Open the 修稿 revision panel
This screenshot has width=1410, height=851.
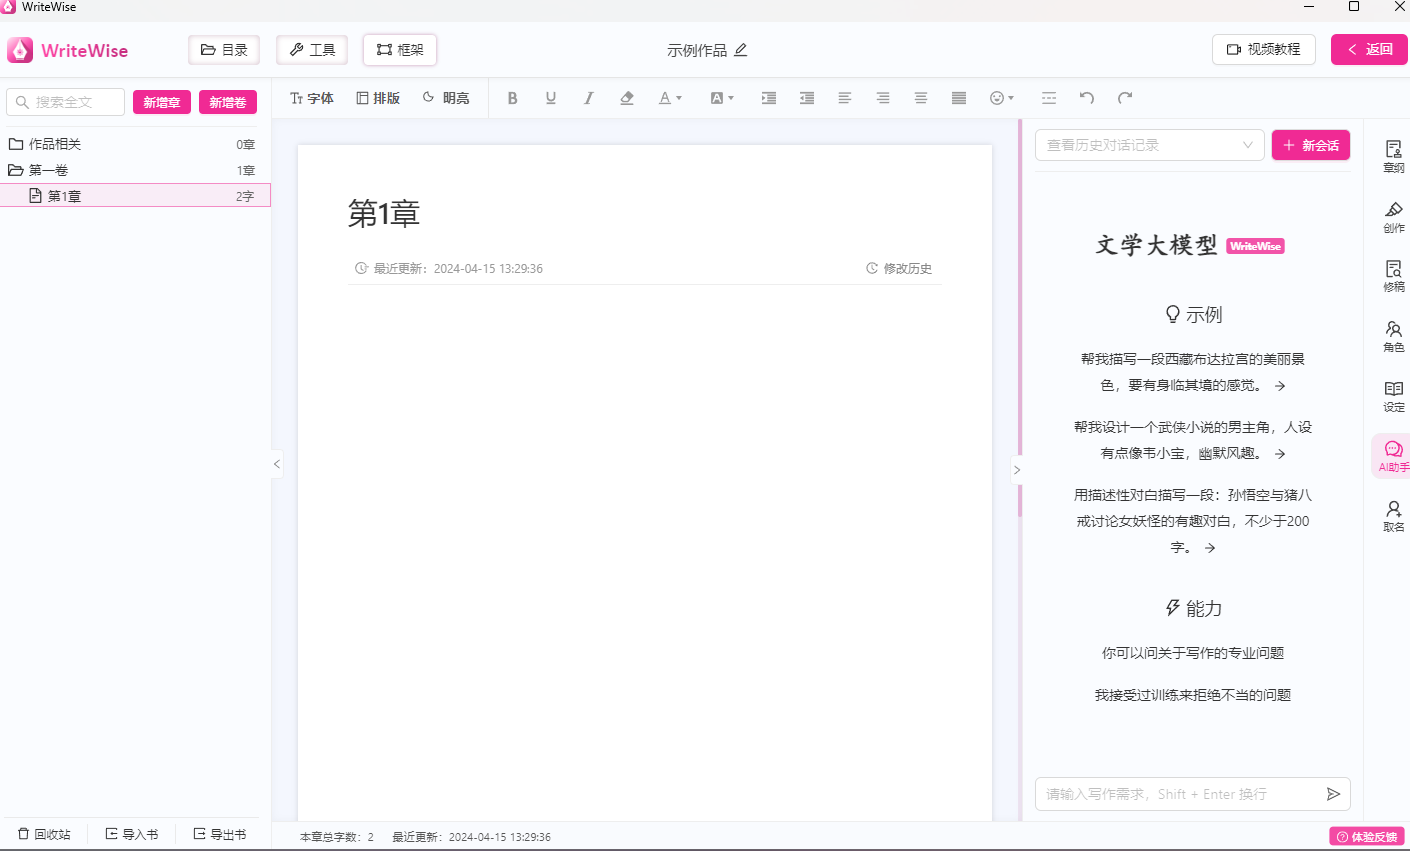click(x=1394, y=275)
